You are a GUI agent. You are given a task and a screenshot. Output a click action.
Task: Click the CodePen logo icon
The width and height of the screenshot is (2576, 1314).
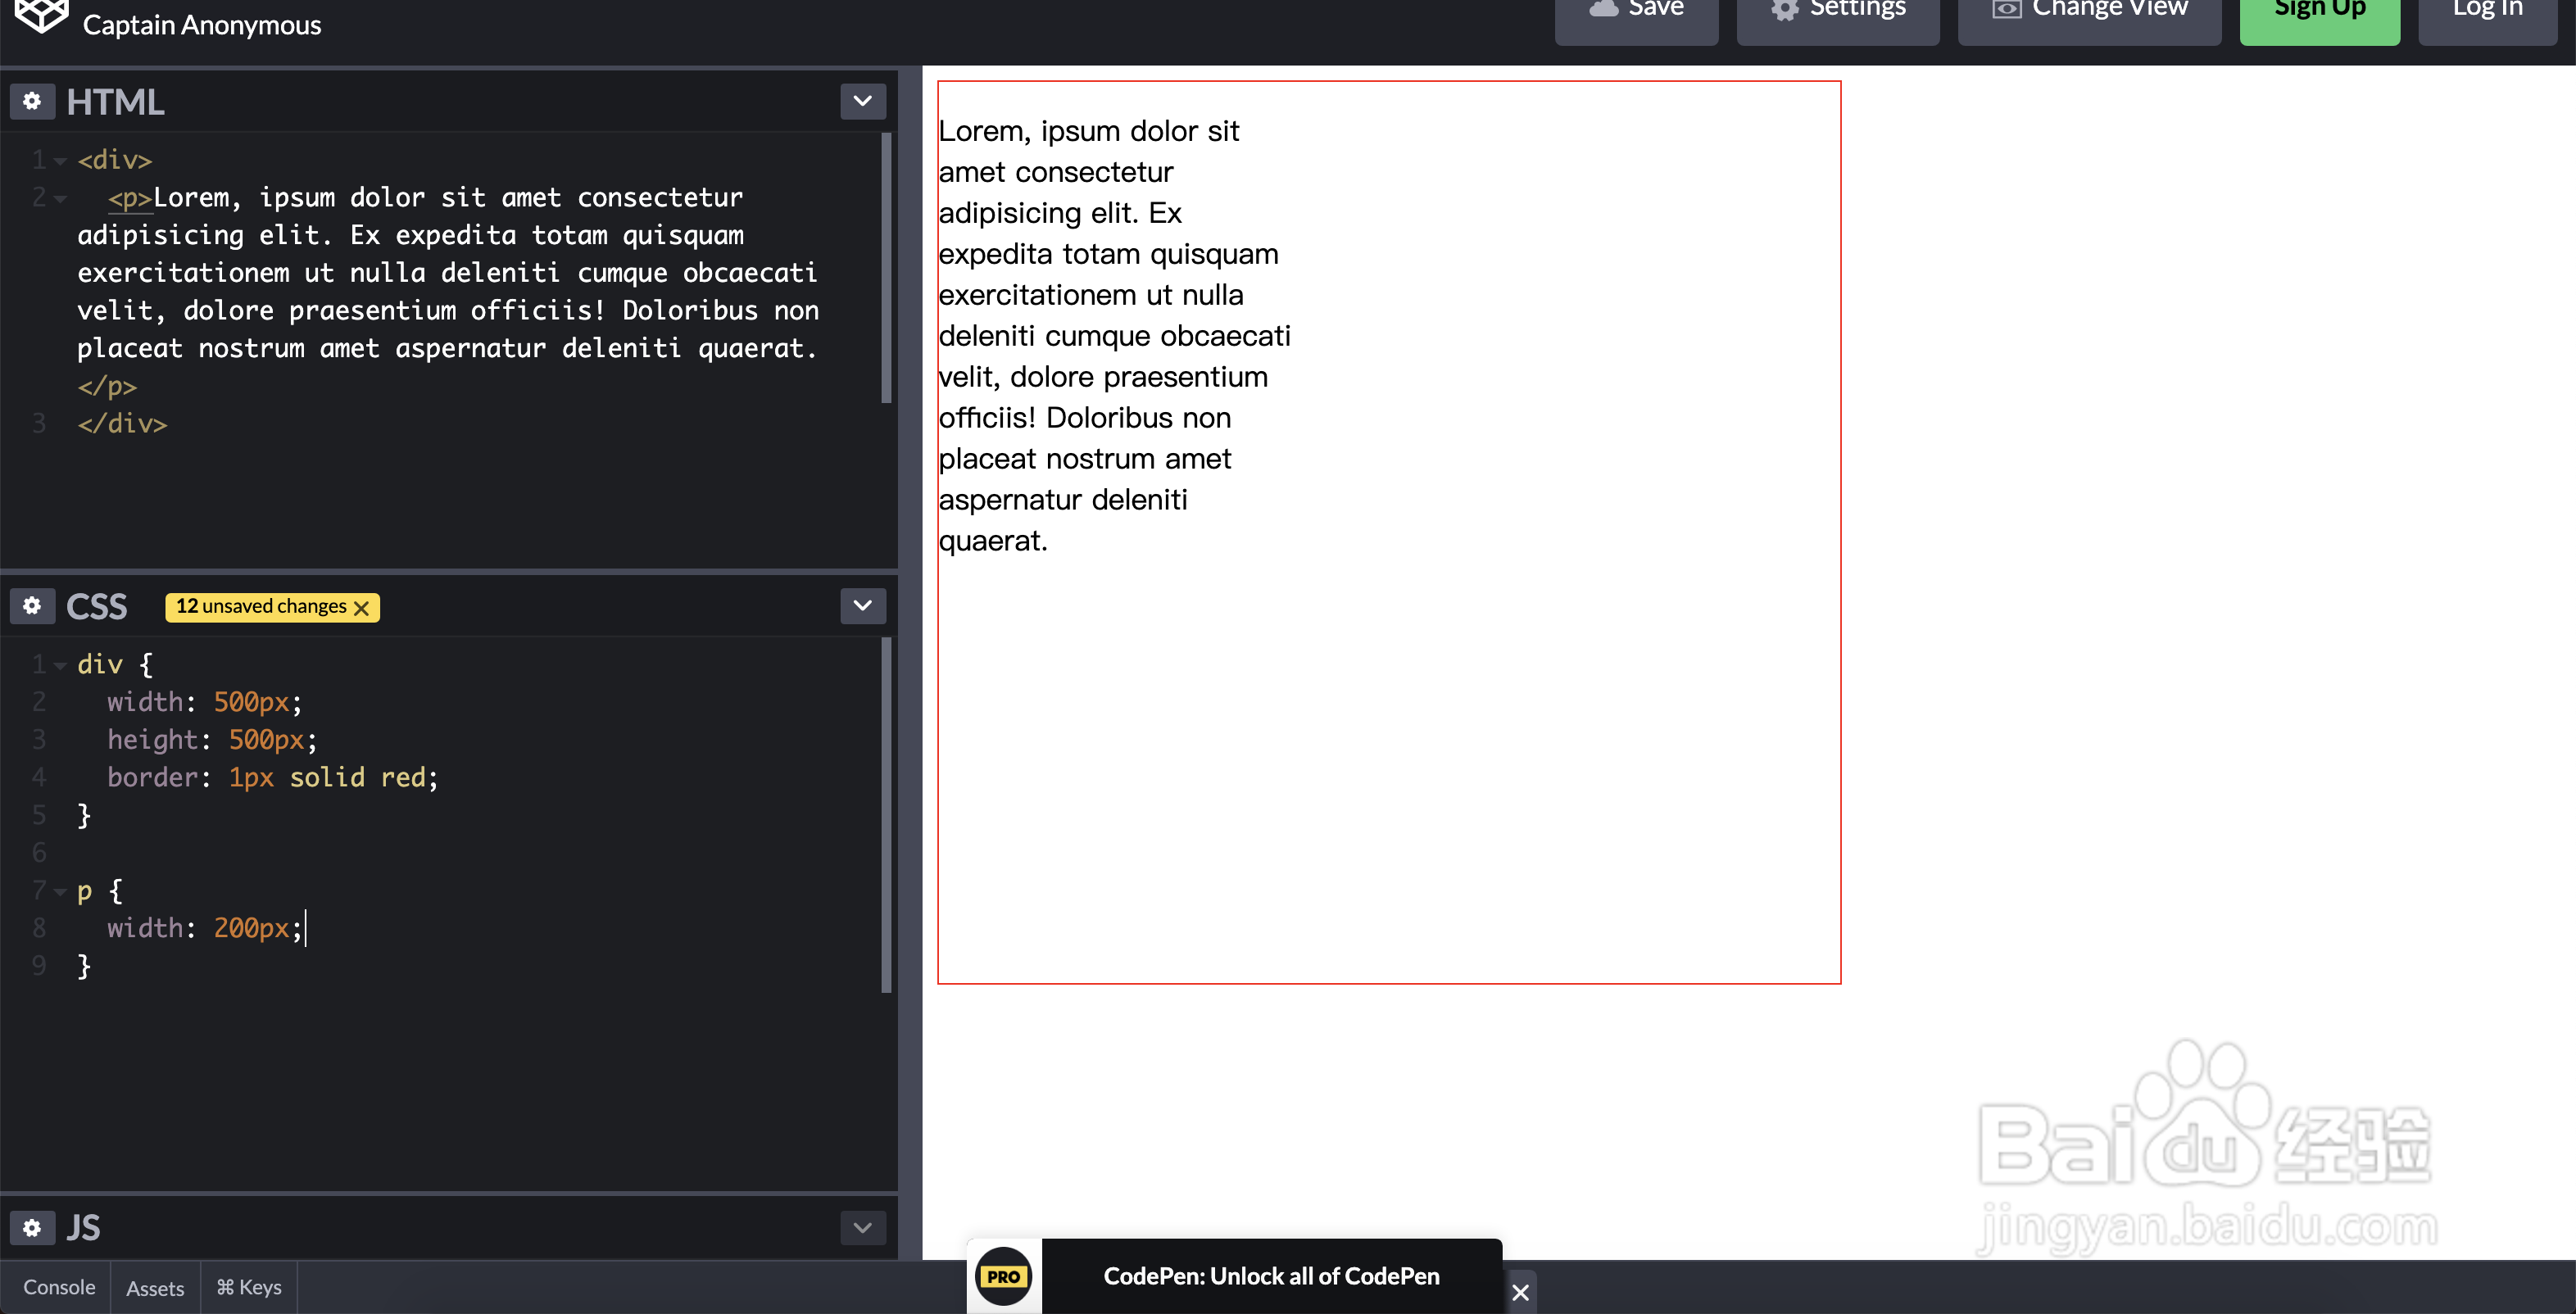(x=41, y=15)
